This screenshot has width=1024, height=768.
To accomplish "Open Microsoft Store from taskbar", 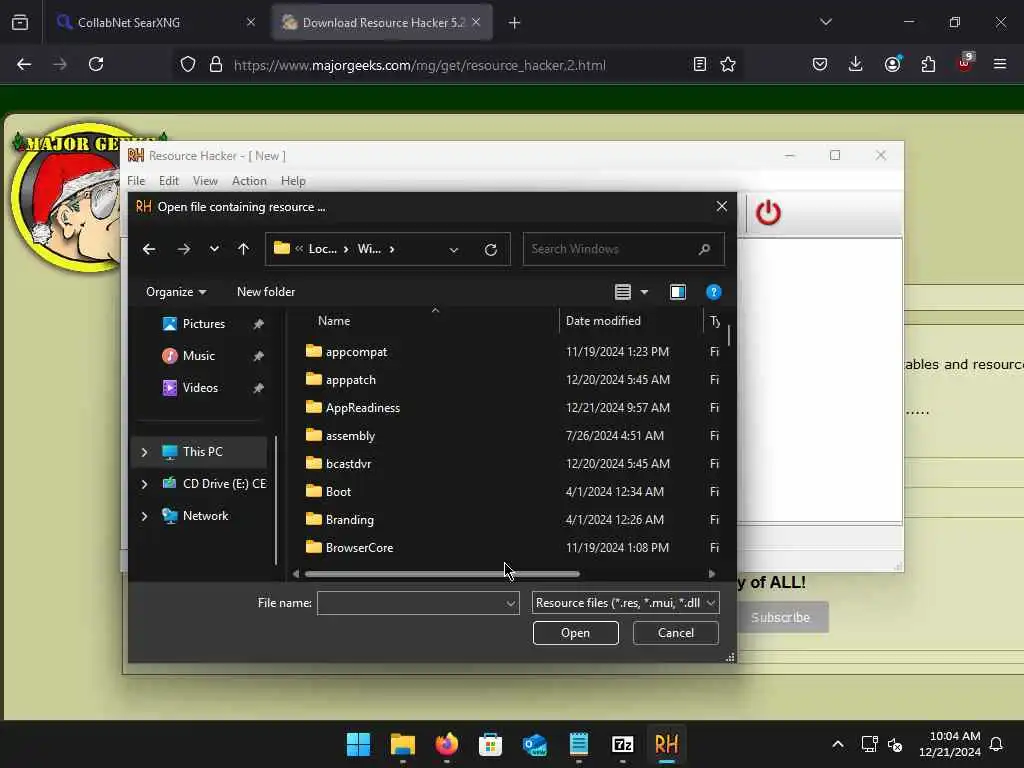I will (490, 744).
